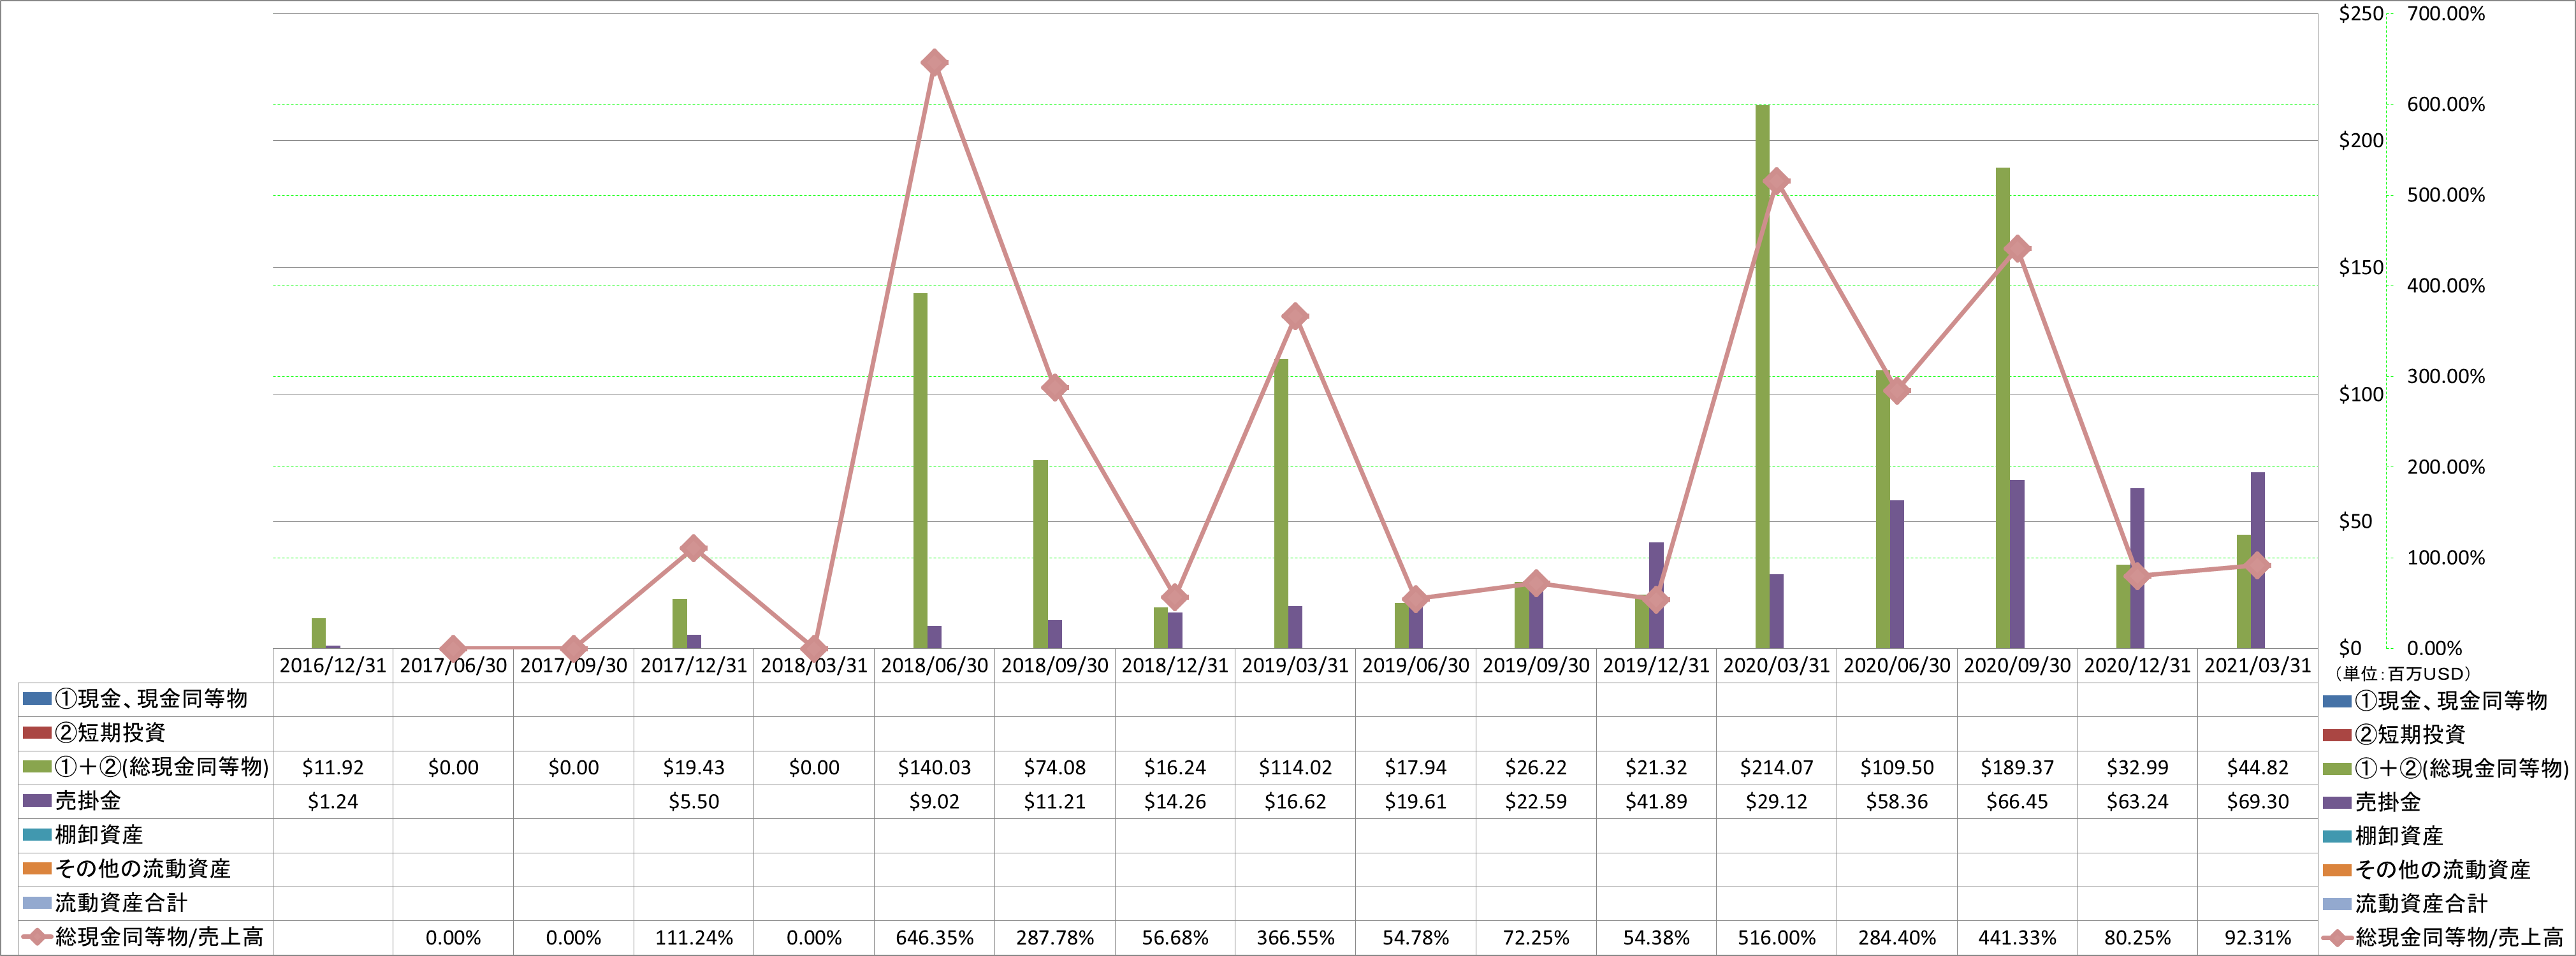Click the 300.00% secondary axis label
This screenshot has height=956, width=2576.
[x=2446, y=377]
